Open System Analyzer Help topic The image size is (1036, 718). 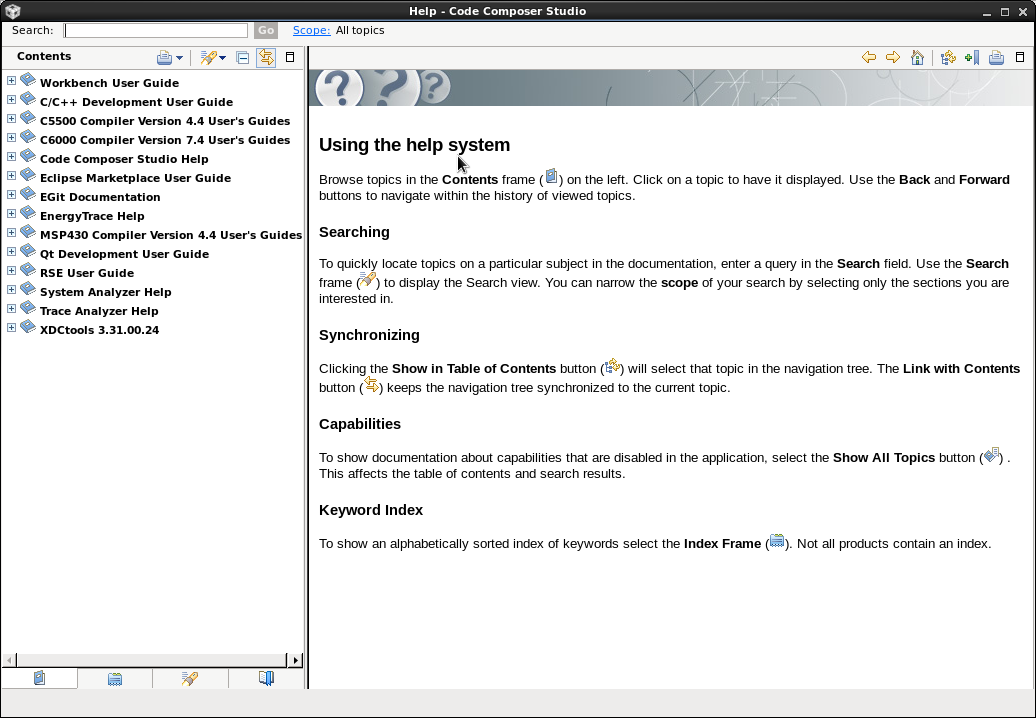[x=106, y=293]
